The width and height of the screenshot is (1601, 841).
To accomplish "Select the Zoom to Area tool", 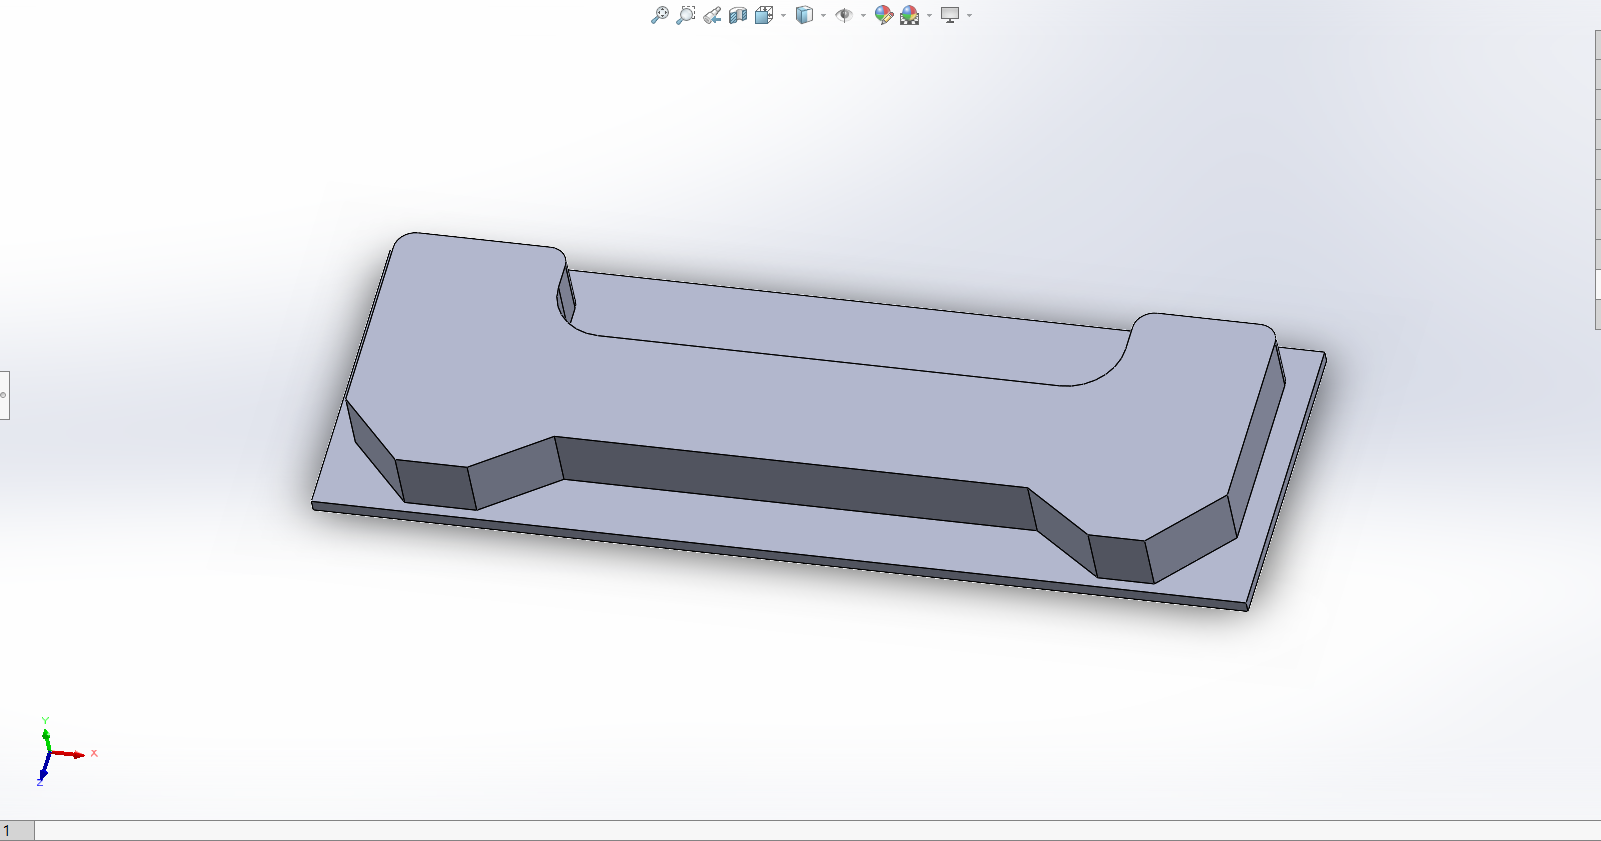I will tap(685, 15).
